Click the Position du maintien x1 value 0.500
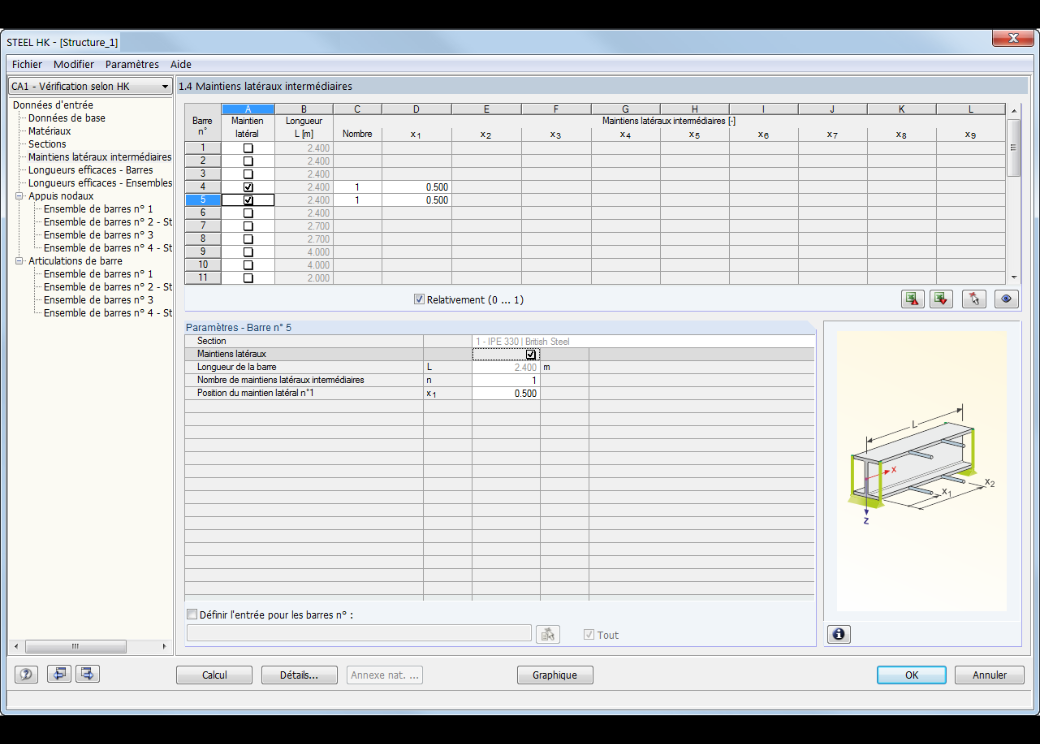 (506, 393)
